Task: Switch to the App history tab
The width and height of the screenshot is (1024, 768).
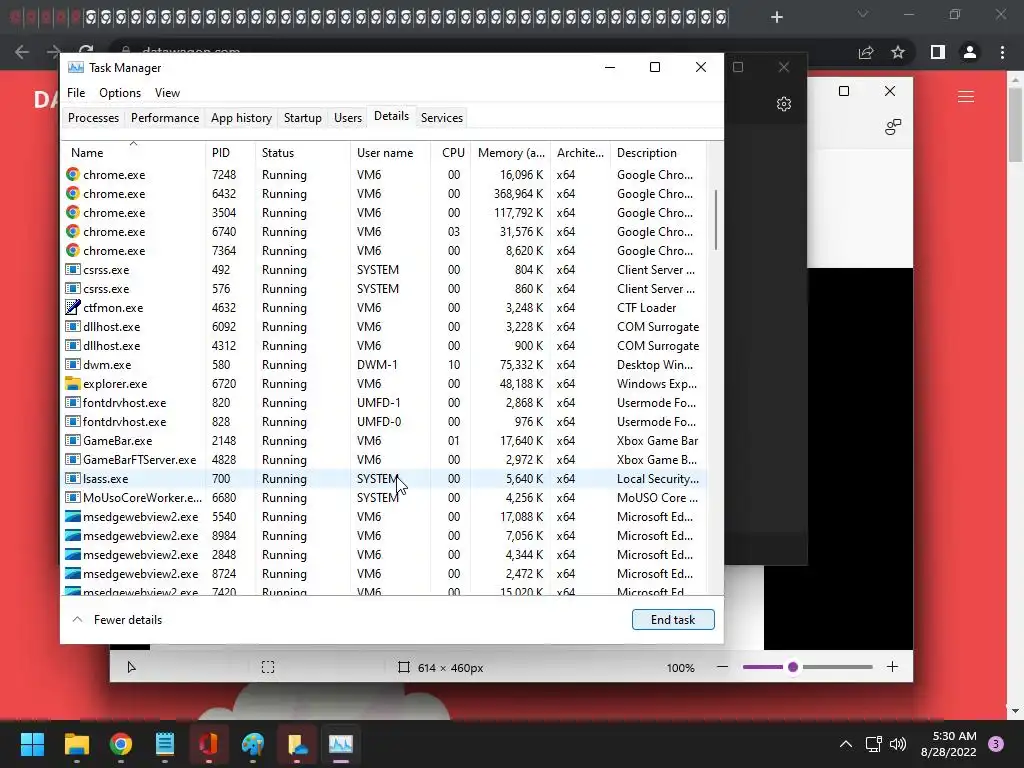Action: (241, 118)
